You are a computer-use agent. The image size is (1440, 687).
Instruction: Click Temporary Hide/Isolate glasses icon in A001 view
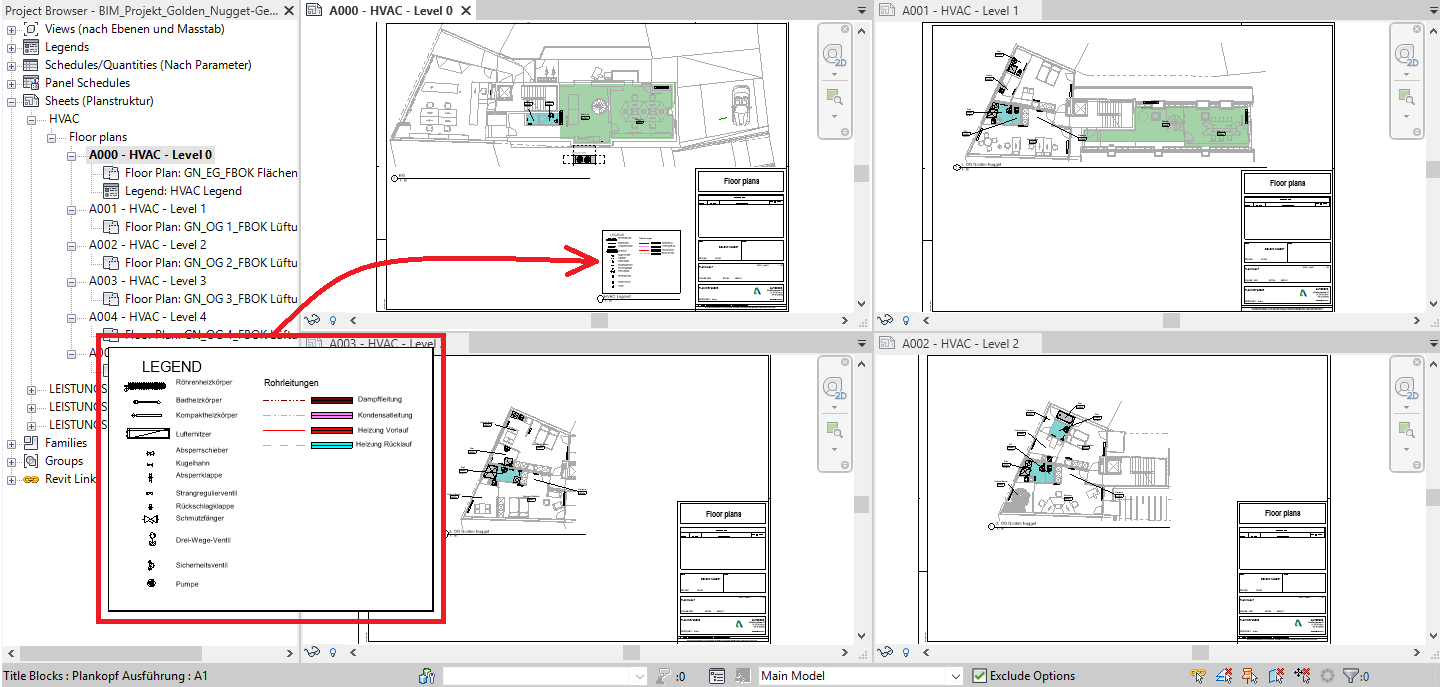pyautogui.click(x=885, y=320)
